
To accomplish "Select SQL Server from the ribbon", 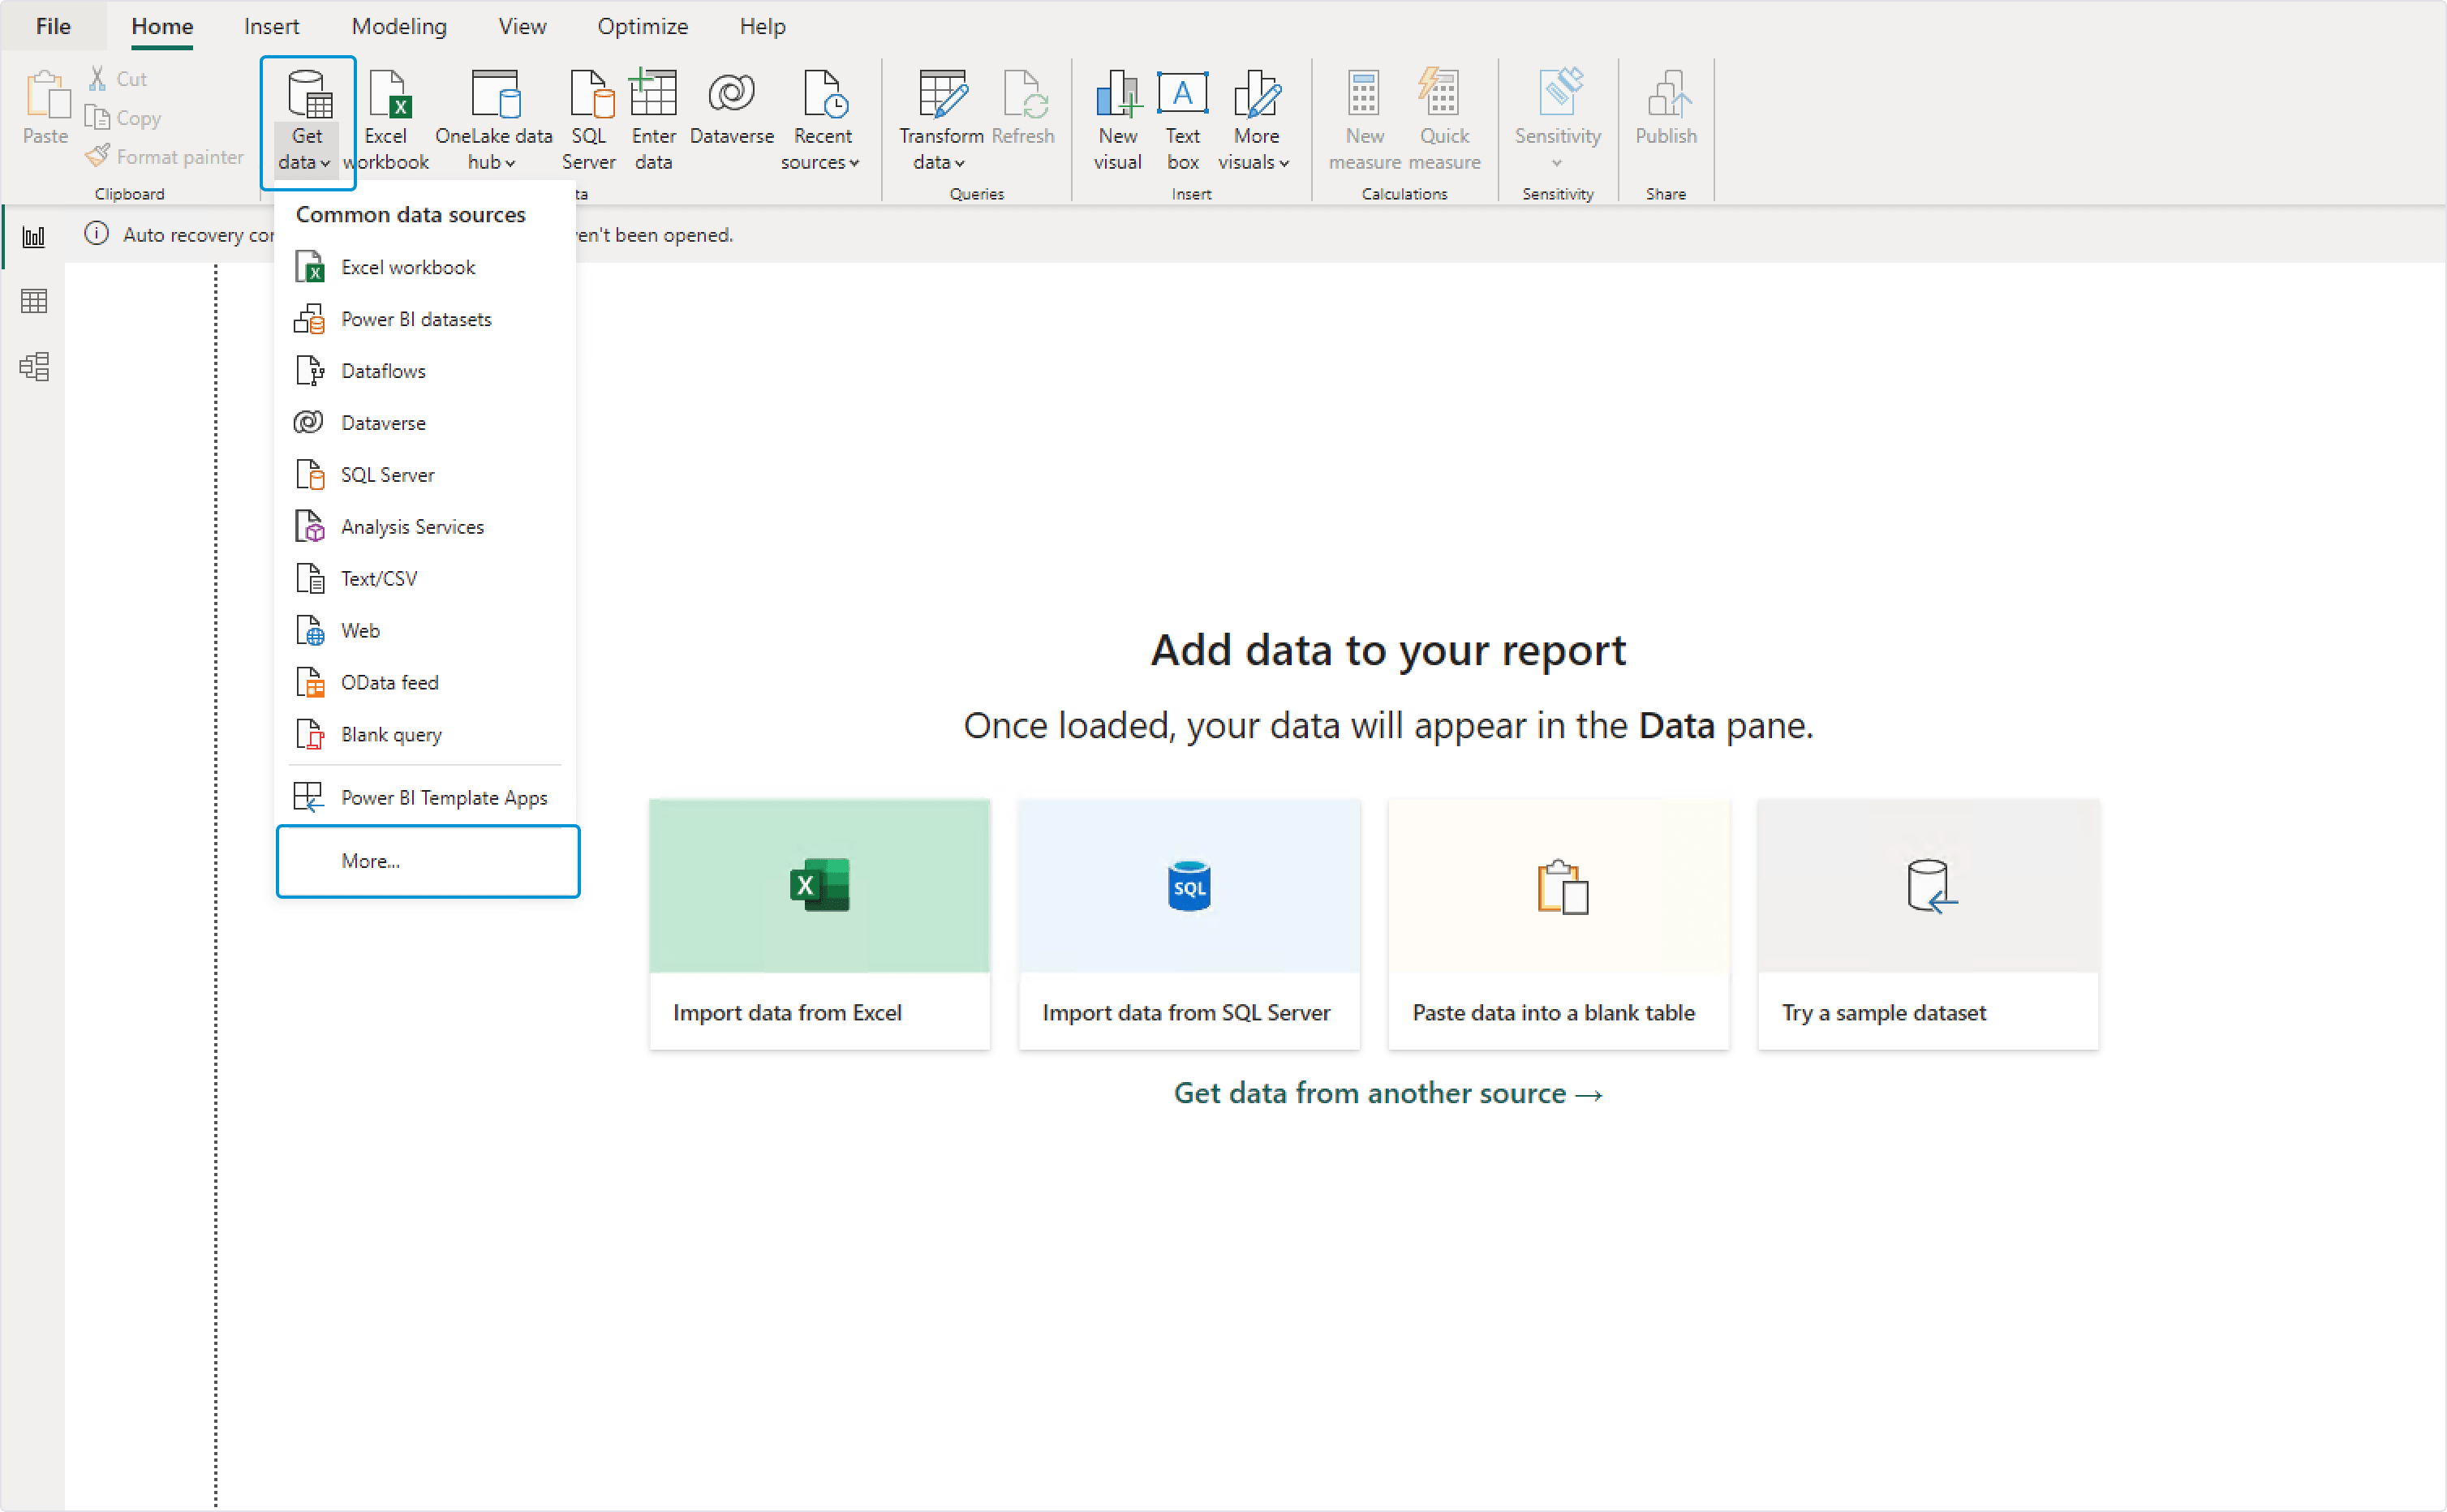I will pos(589,118).
